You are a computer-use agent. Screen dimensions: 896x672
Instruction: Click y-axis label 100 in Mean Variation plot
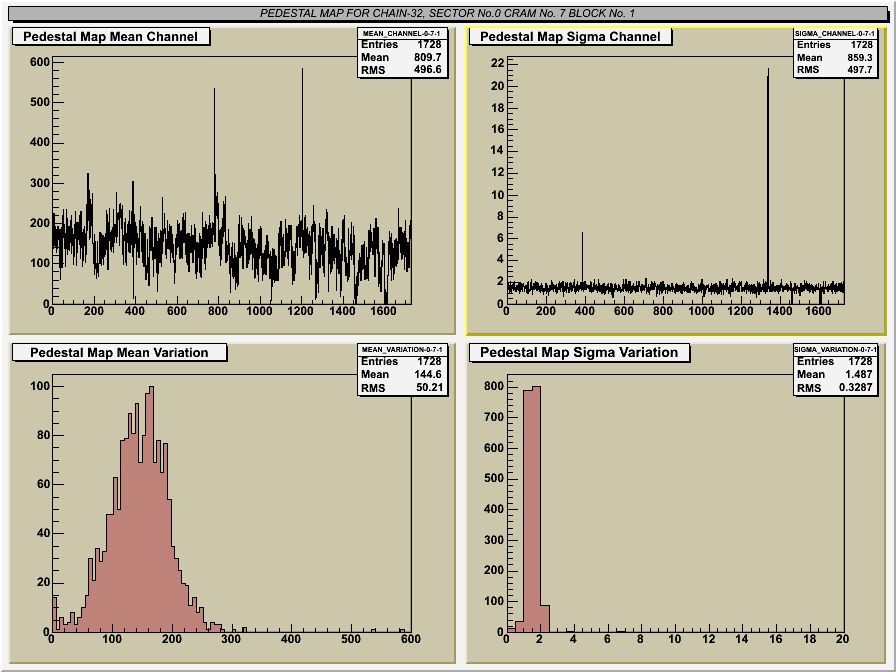[40, 386]
